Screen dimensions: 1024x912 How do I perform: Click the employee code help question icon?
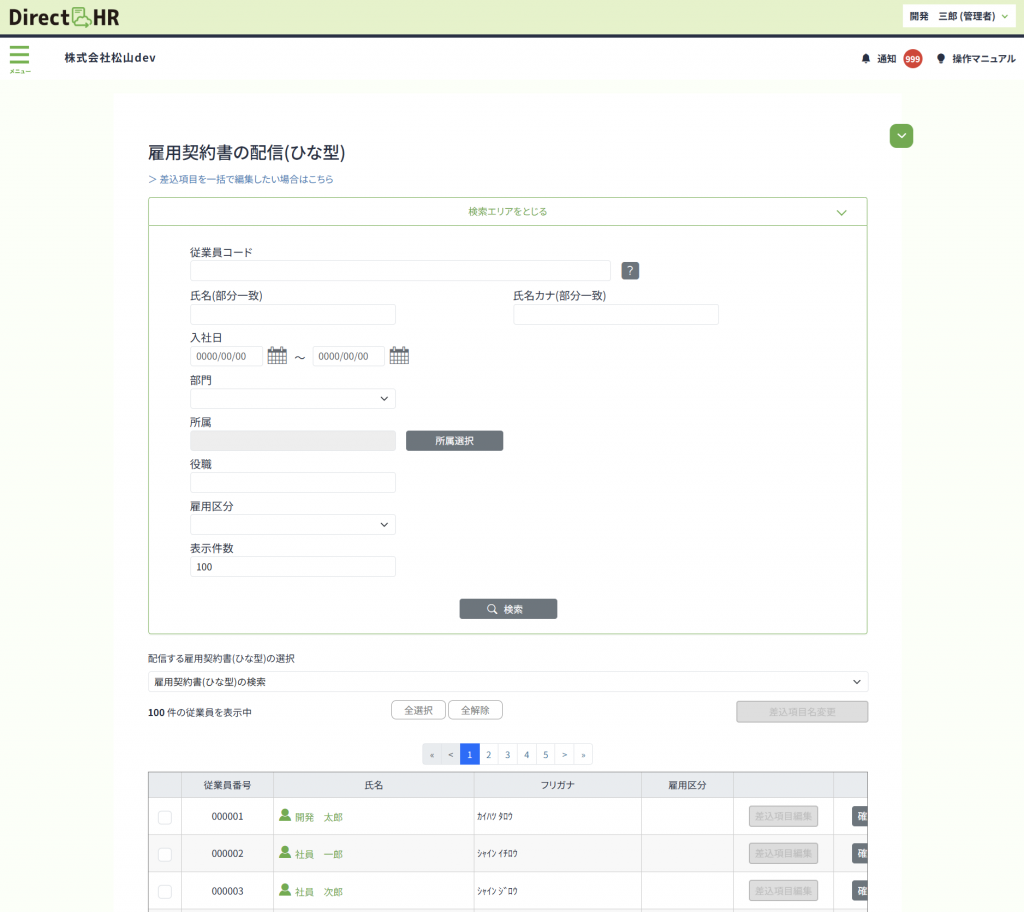pyautogui.click(x=630, y=271)
